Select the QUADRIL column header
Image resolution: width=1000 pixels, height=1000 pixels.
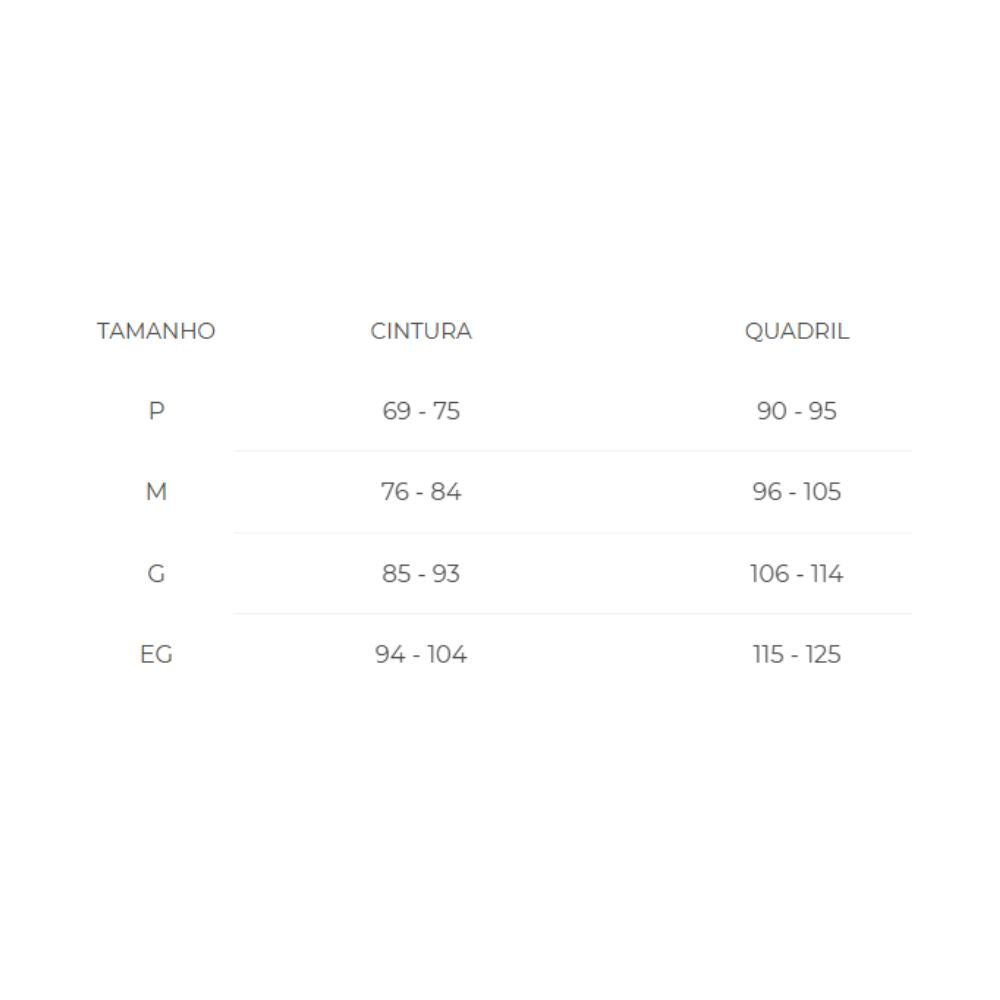(x=797, y=331)
